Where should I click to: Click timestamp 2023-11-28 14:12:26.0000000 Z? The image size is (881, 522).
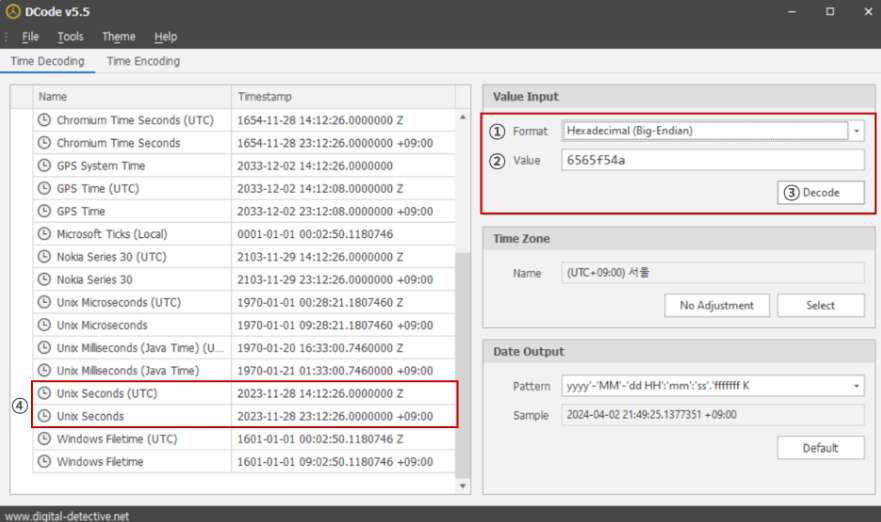pos(320,393)
